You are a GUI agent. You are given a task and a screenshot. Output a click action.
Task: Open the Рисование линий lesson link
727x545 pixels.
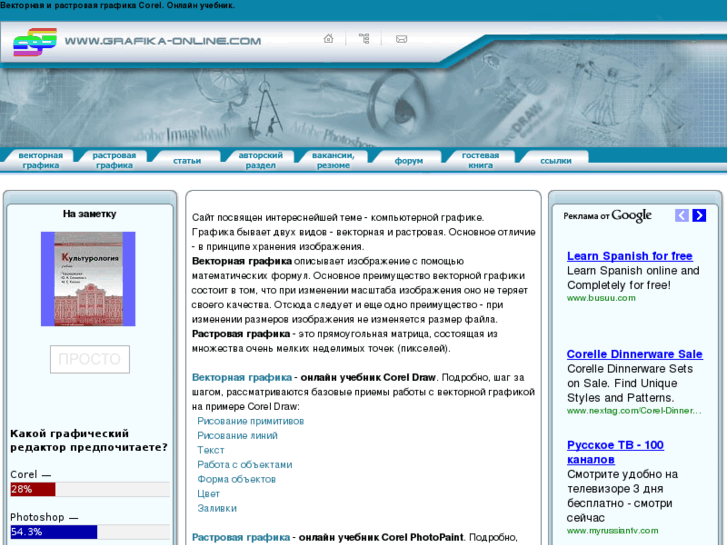pos(237,436)
